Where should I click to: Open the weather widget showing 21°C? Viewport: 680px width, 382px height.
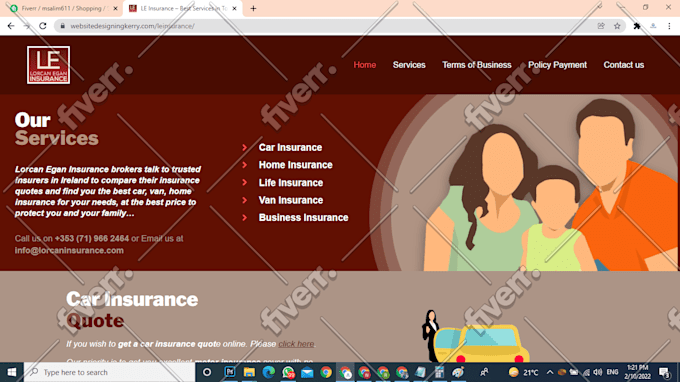coord(523,372)
